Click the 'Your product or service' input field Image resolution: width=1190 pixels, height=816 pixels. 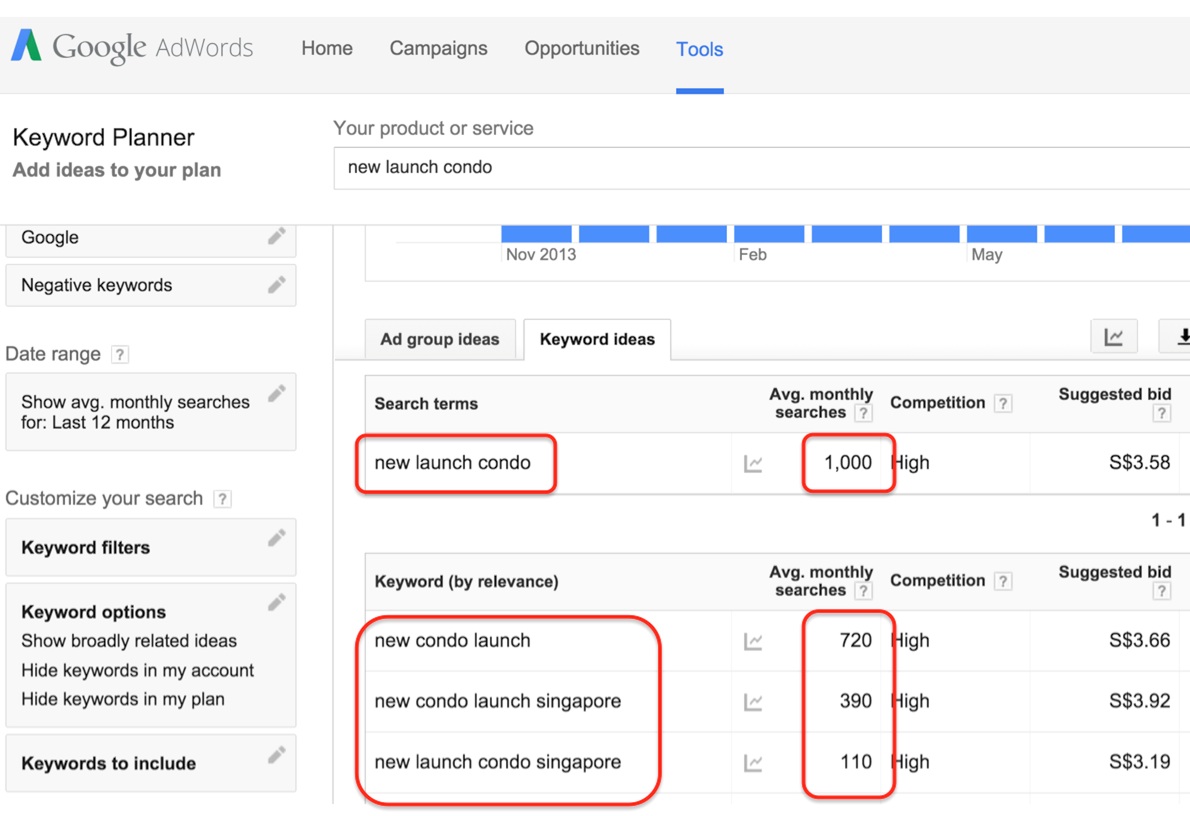[760, 167]
